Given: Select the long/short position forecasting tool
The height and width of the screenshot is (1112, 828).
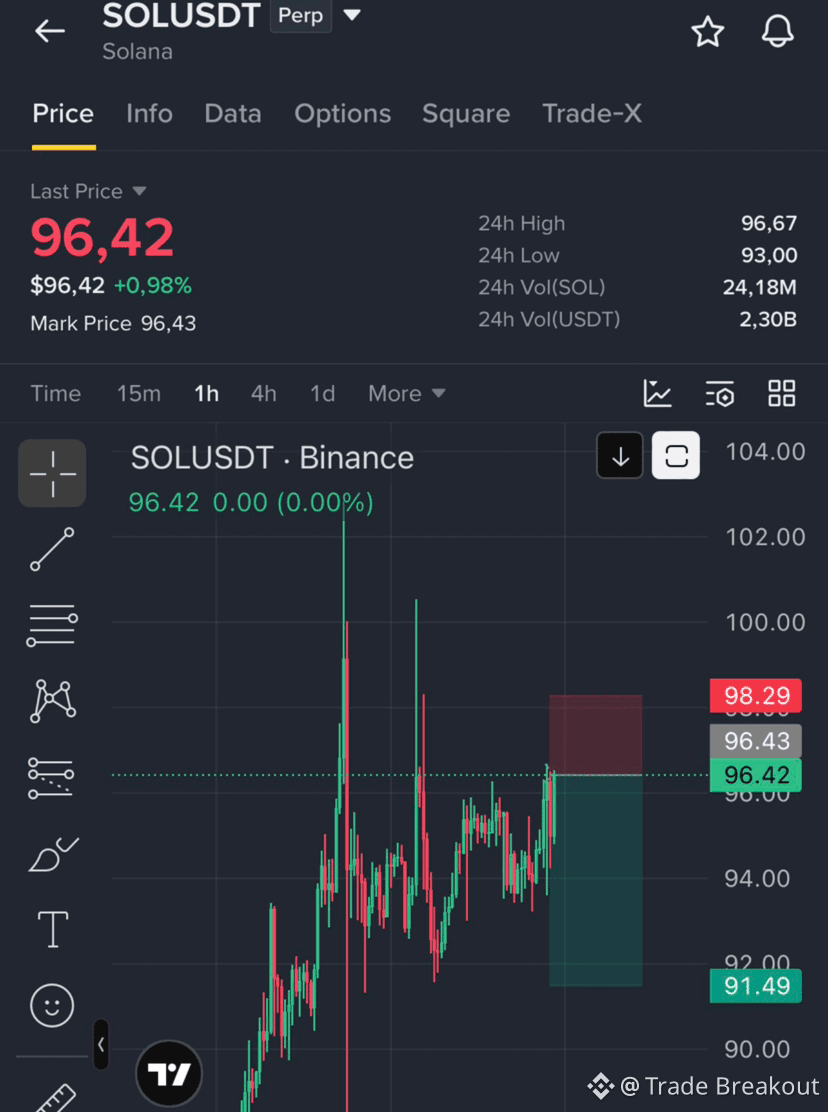Looking at the screenshot, I should click(51, 777).
